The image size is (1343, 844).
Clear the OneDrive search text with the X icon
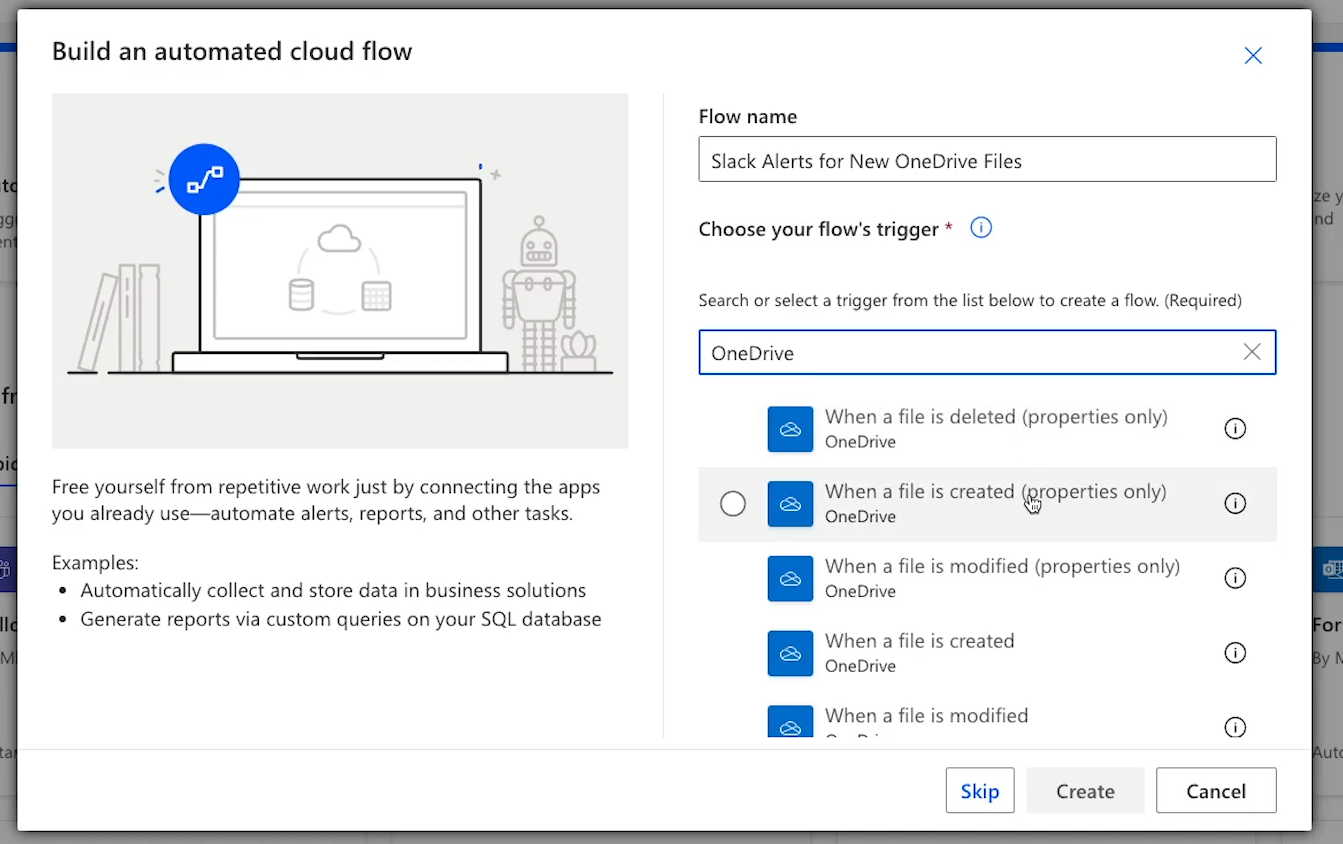point(1252,352)
